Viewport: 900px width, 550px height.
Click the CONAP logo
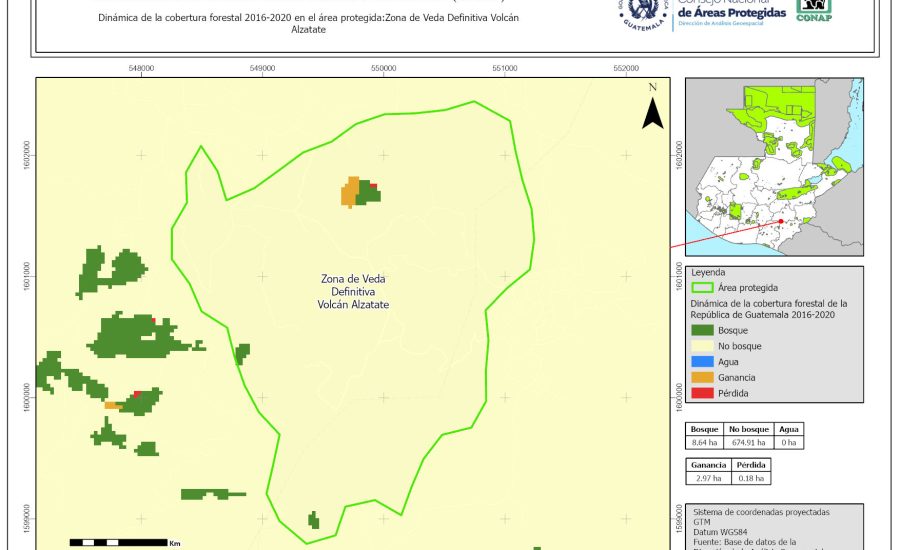tap(813, 9)
